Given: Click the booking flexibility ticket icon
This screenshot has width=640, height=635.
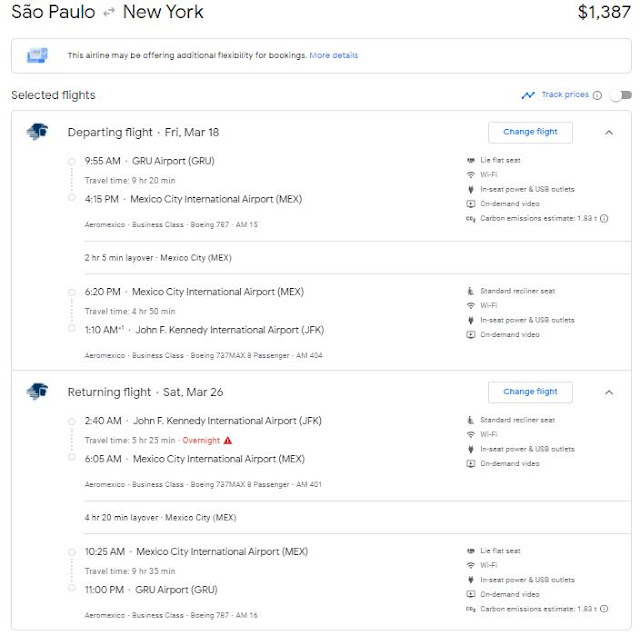Looking at the screenshot, I should coord(37,55).
